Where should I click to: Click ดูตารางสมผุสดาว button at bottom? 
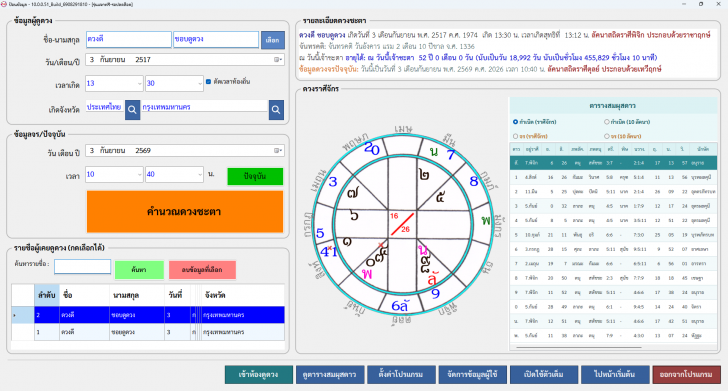pyautogui.click(x=330, y=374)
